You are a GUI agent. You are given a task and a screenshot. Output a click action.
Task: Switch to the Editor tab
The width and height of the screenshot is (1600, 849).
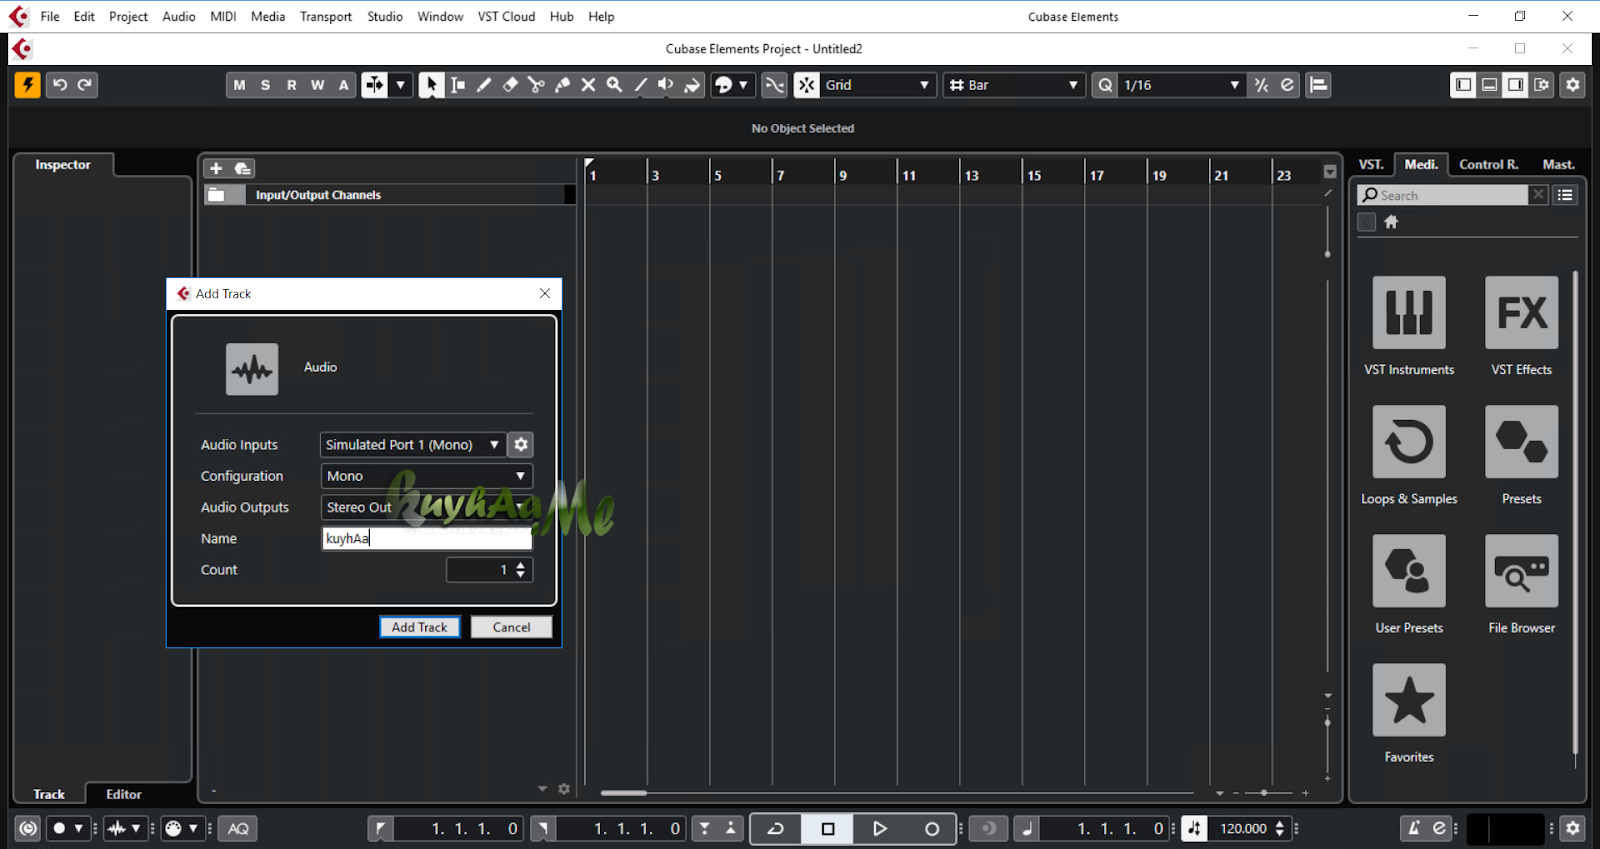point(124,794)
